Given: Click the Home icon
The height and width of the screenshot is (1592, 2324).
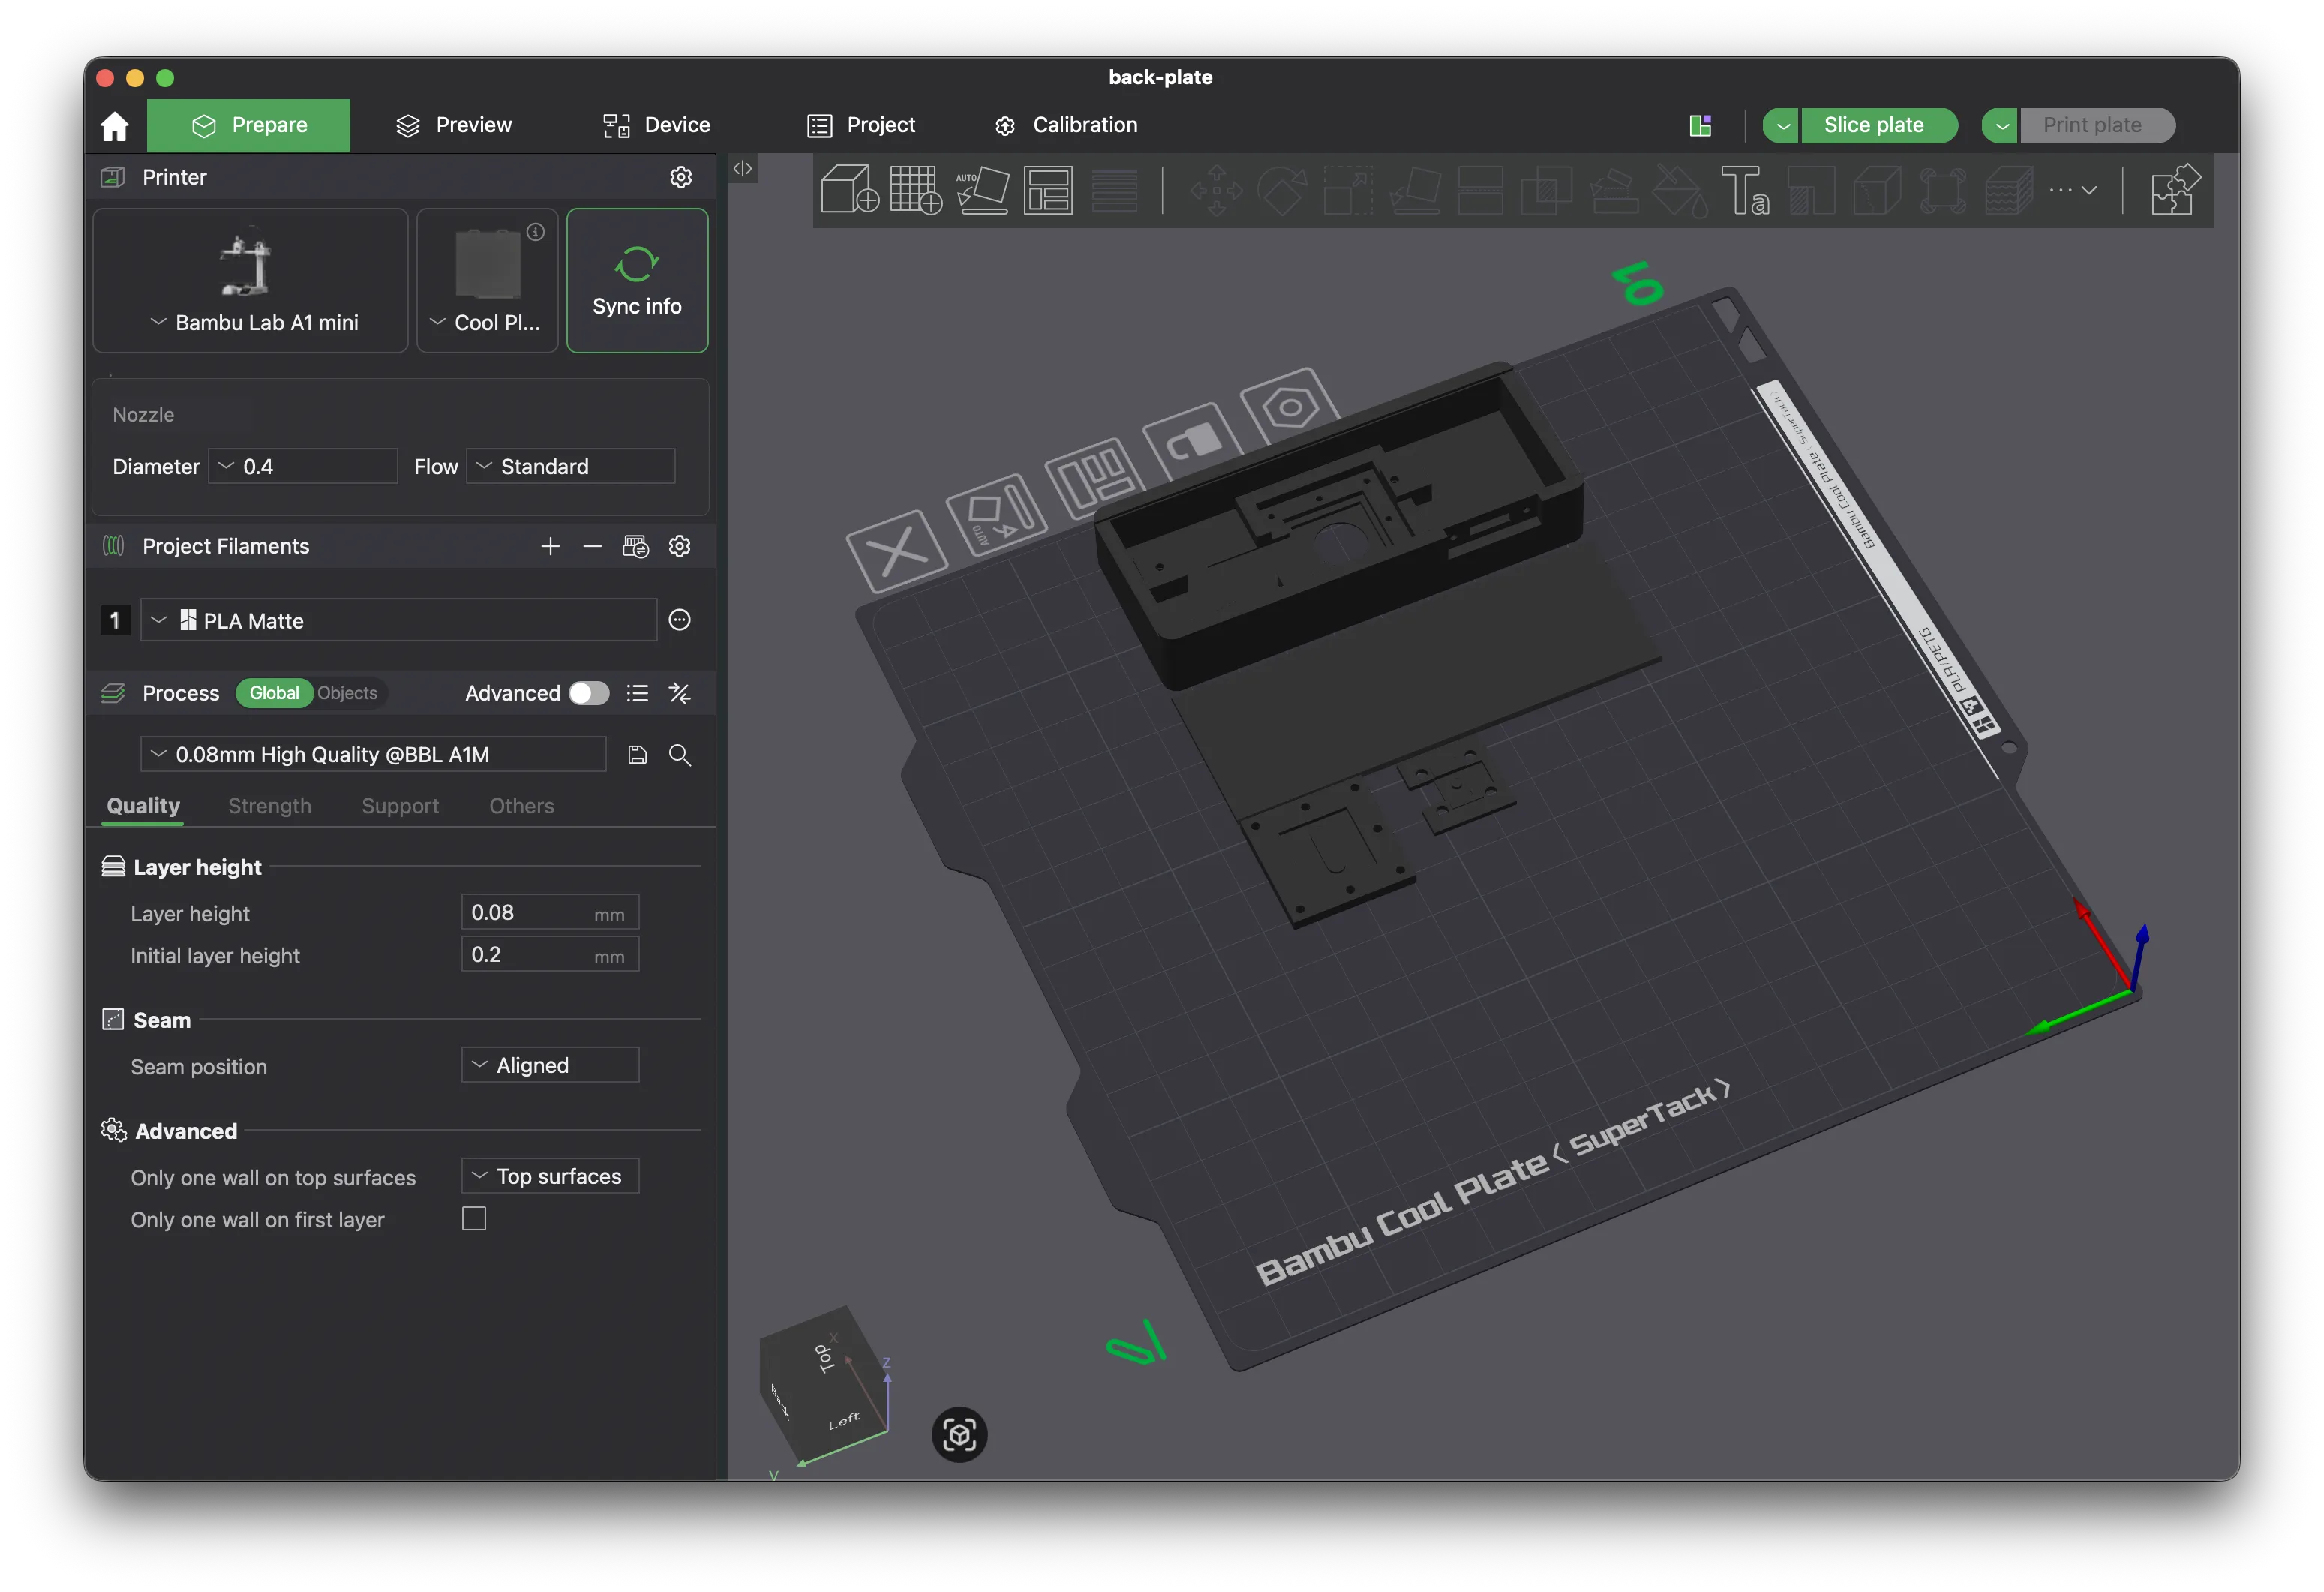Looking at the screenshot, I should coord(115,126).
